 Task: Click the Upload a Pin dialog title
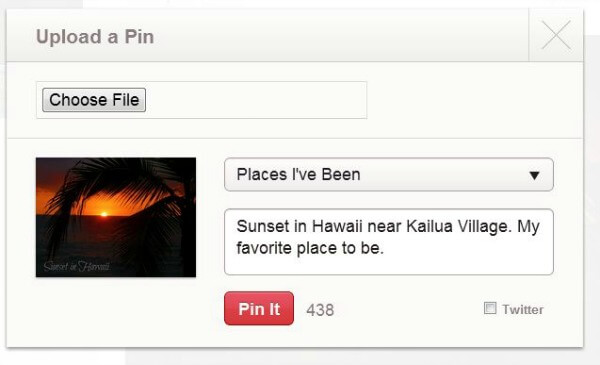click(95, 37)
